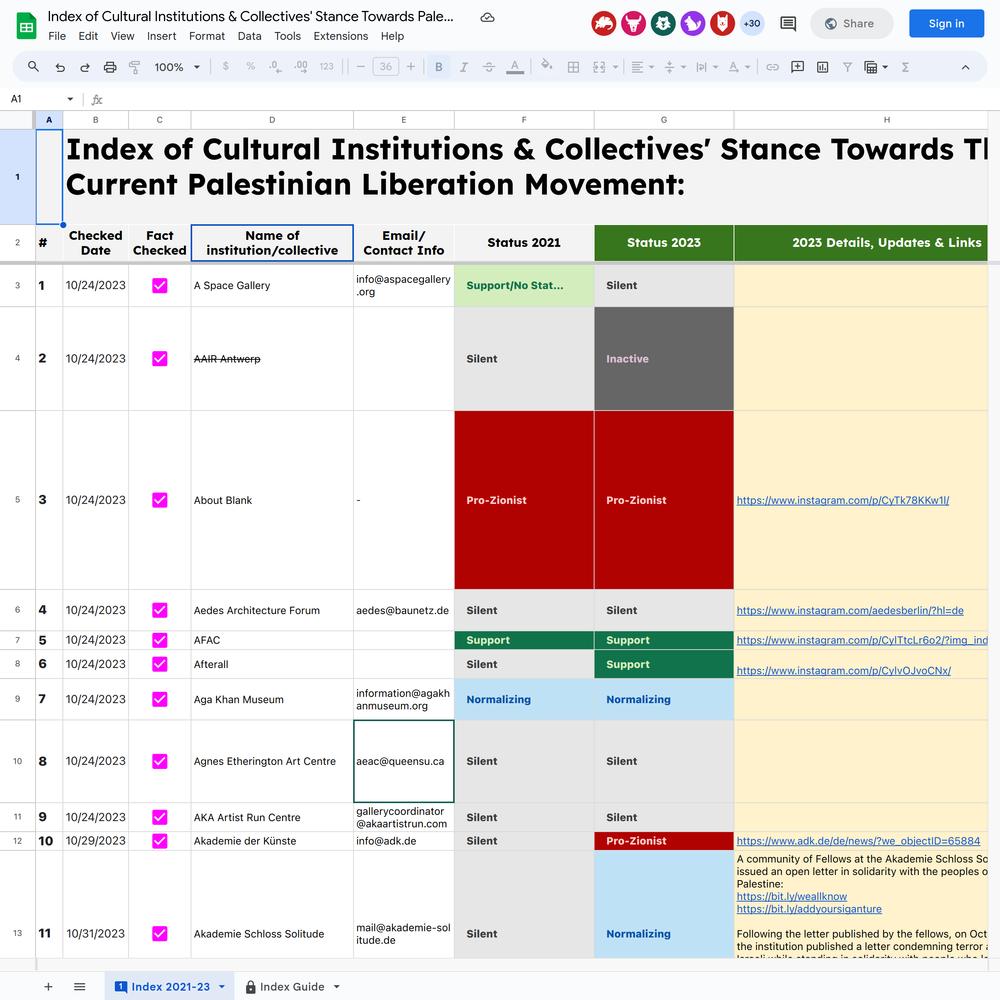Open number format 123 menu
The width and height of the screenshot is (1000, 1000).
click(327, 66)
